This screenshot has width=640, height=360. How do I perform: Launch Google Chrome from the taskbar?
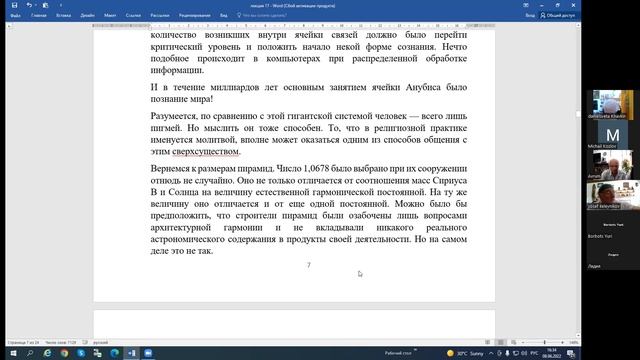pos(64,353)
